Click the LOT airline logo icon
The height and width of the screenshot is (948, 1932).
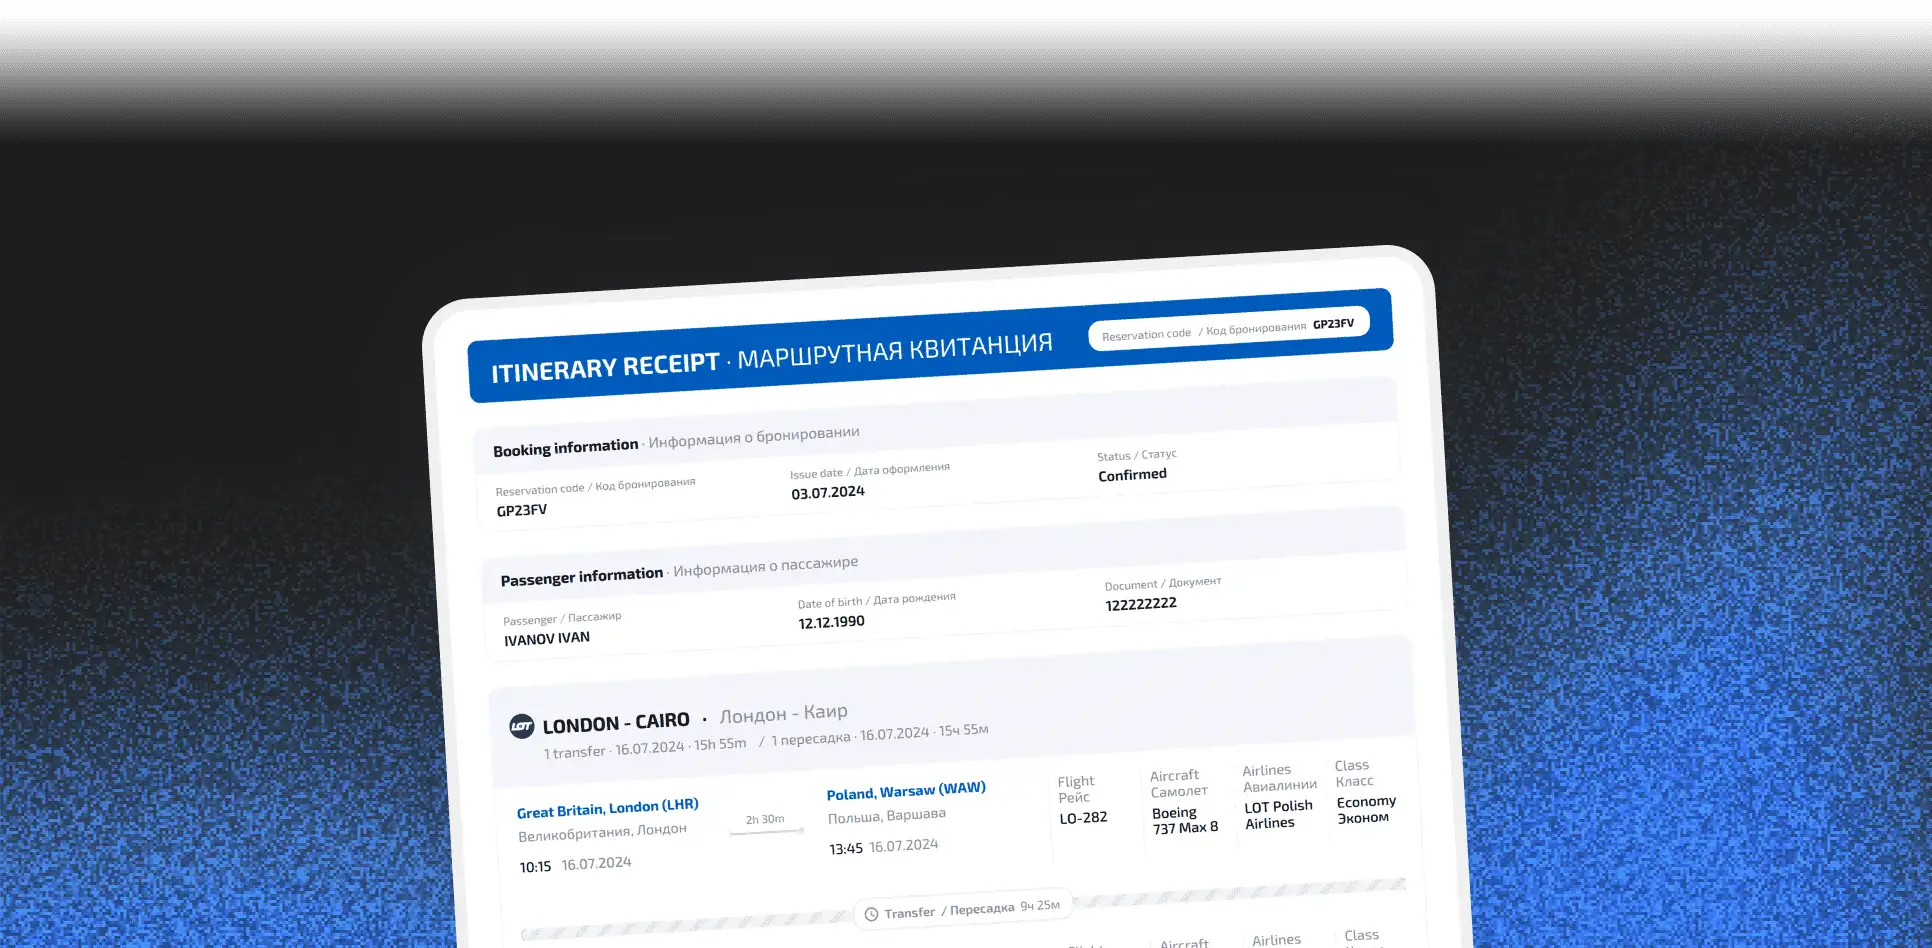(x=521, y=727)
